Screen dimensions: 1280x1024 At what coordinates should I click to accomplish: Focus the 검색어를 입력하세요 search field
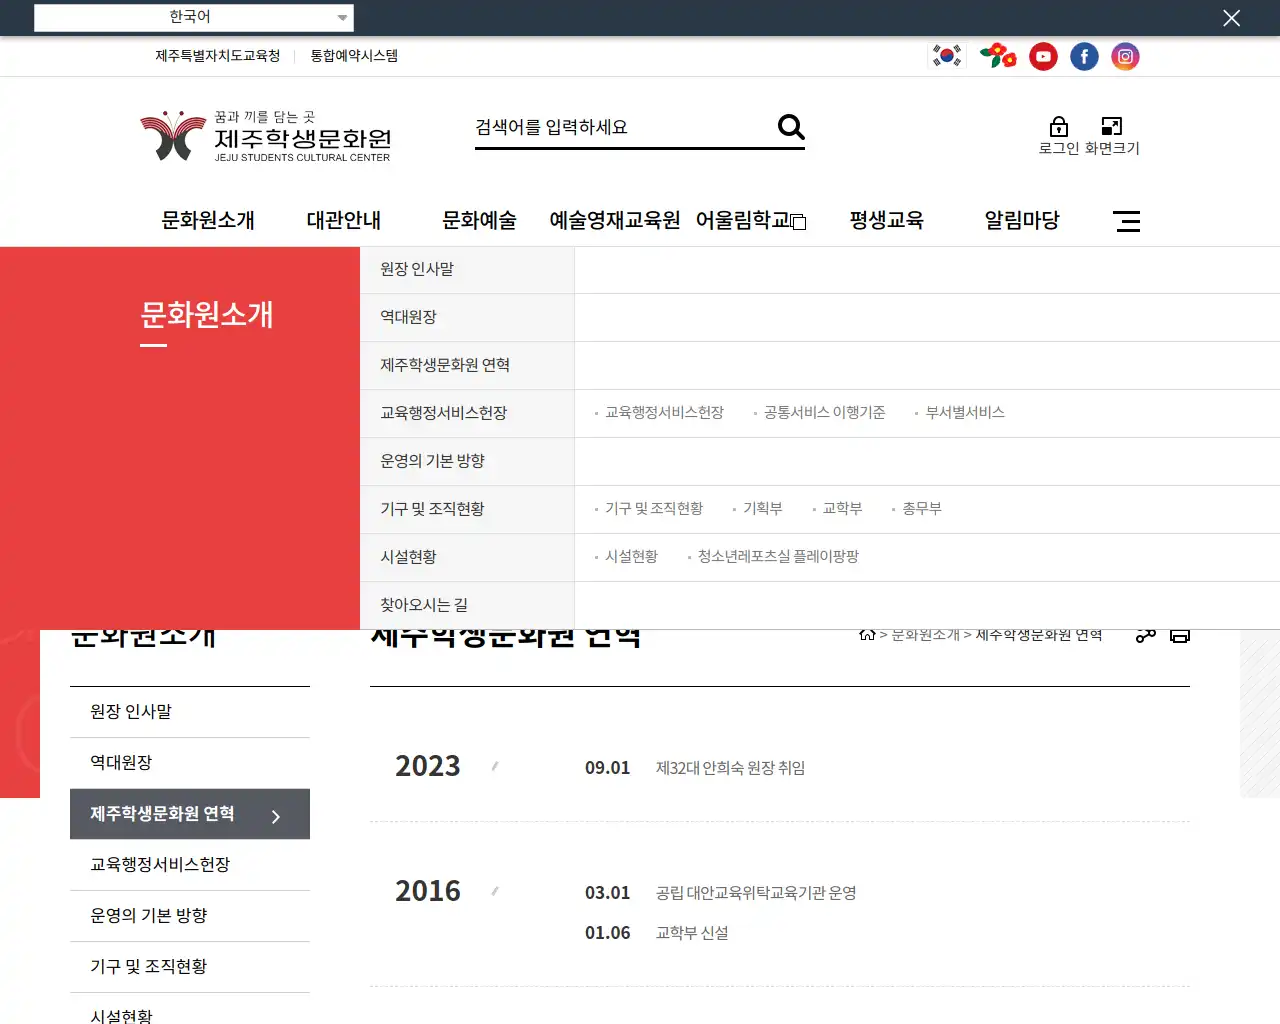click(620, 127)
